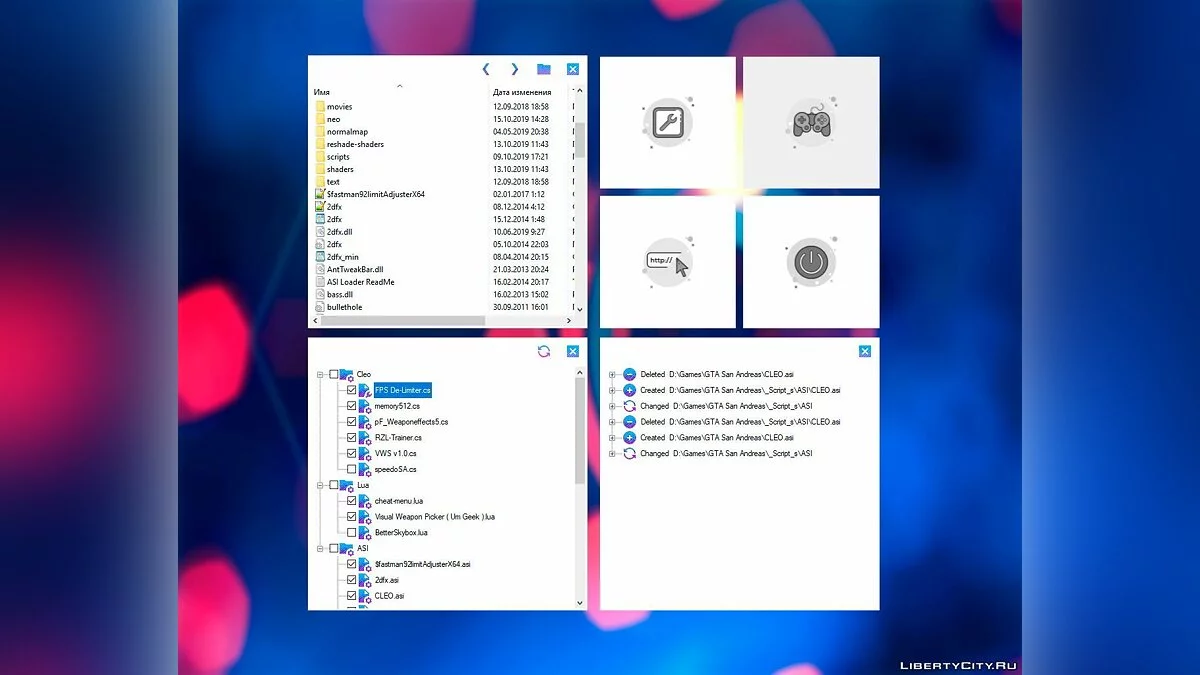Collapse the Cleo tree node
This screenshot has height=675, width=1200.
[x=321, y=374]
